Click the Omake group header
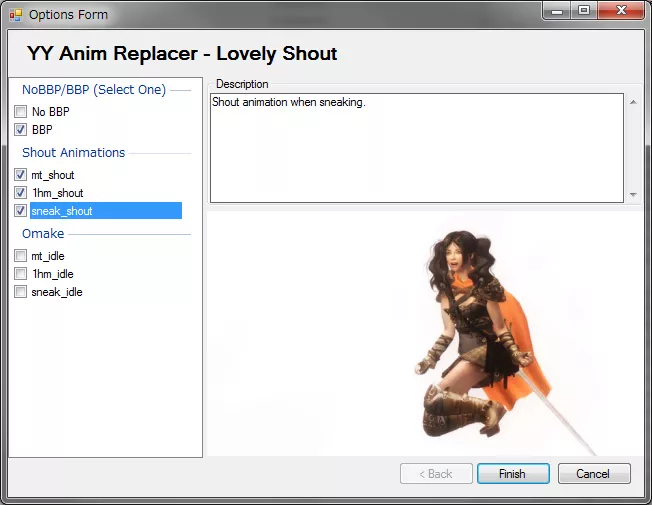This screenshot has height=505, width=652. coord(43,234)
